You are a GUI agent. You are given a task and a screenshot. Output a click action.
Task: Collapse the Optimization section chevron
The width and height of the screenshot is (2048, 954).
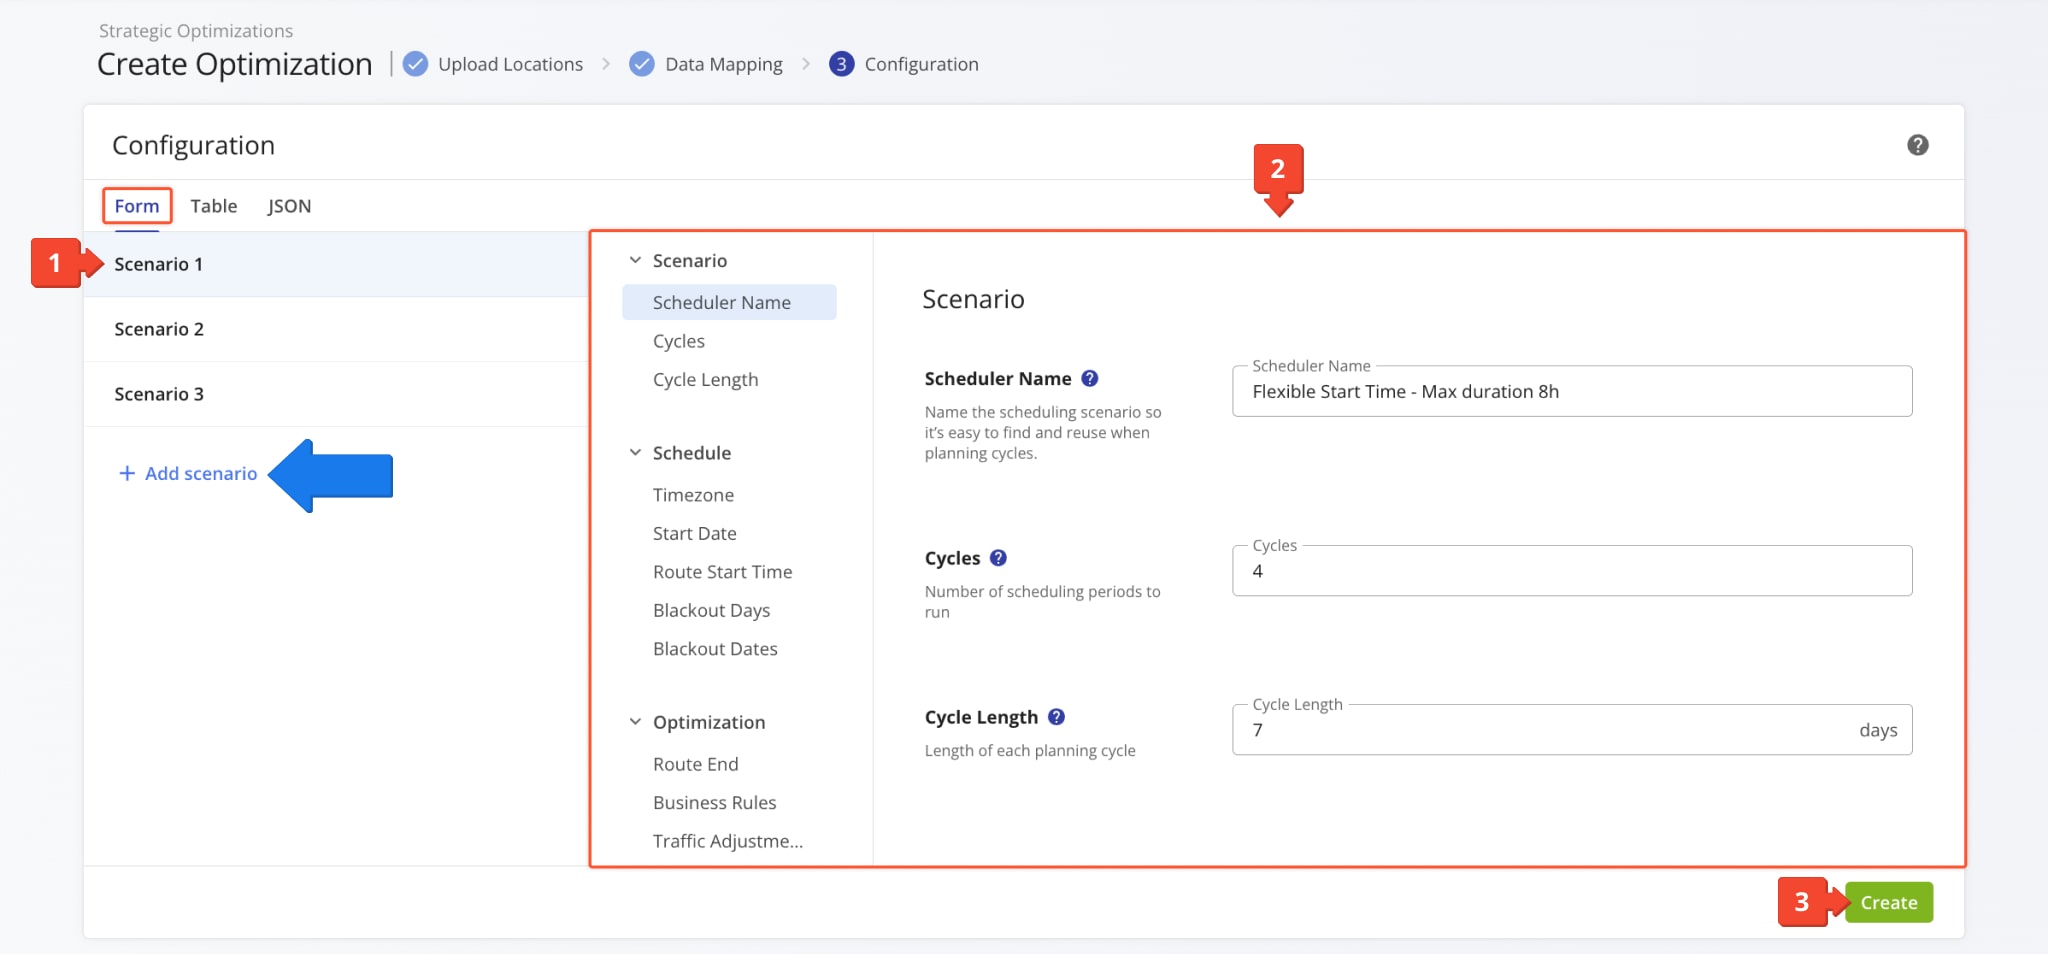[635, 721]
